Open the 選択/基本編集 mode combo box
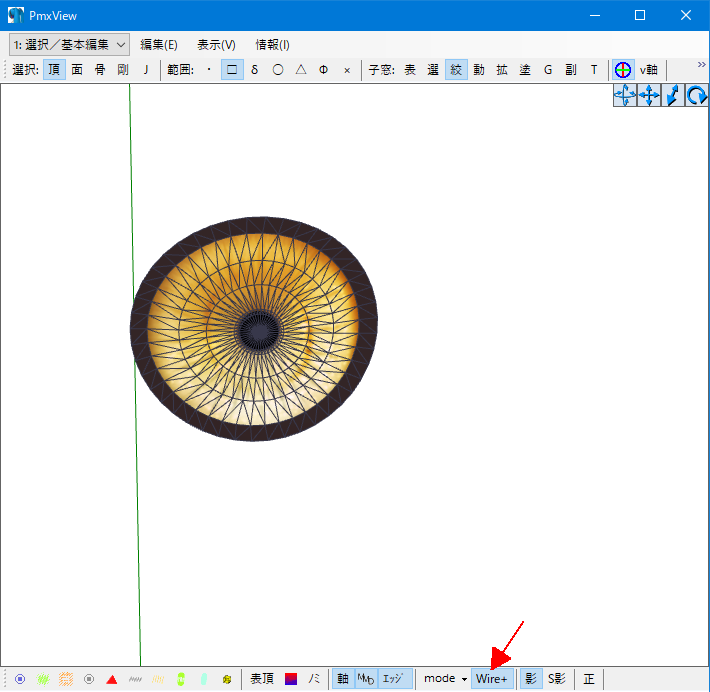The image size is (710, 692). [69, 45]
